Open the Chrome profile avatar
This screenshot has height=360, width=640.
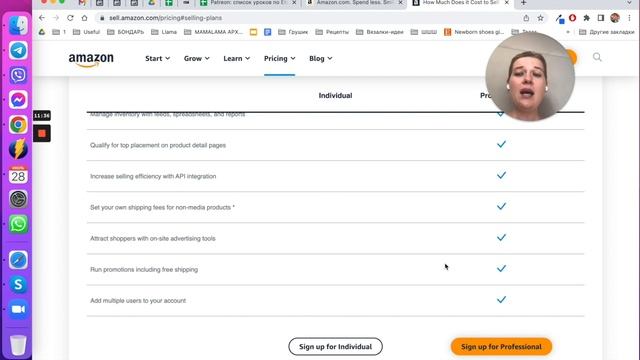tap(615, 18)
